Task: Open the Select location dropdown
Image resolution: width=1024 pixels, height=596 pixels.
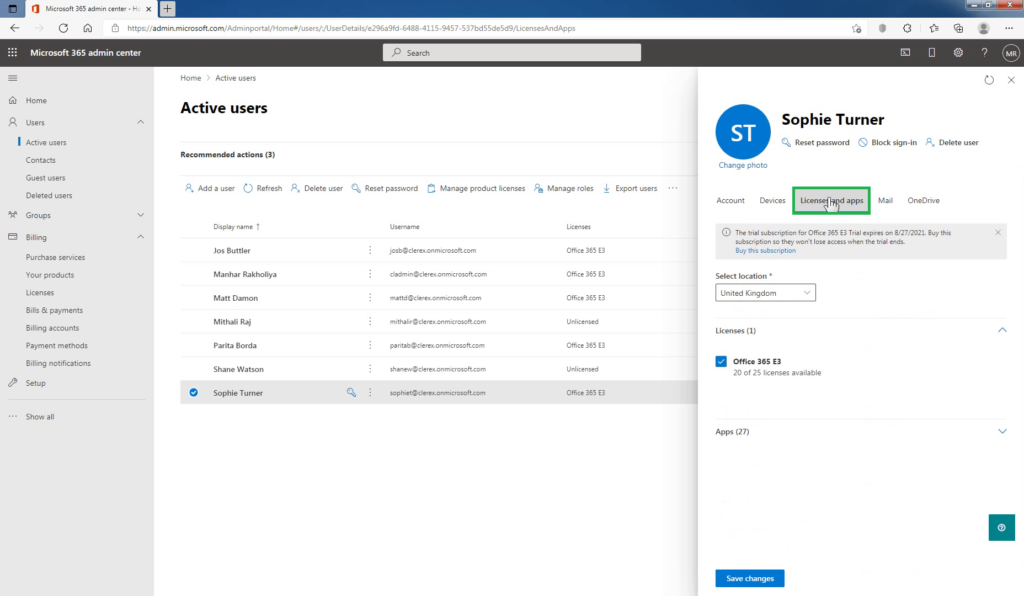Action: click(x=765, y=293)
